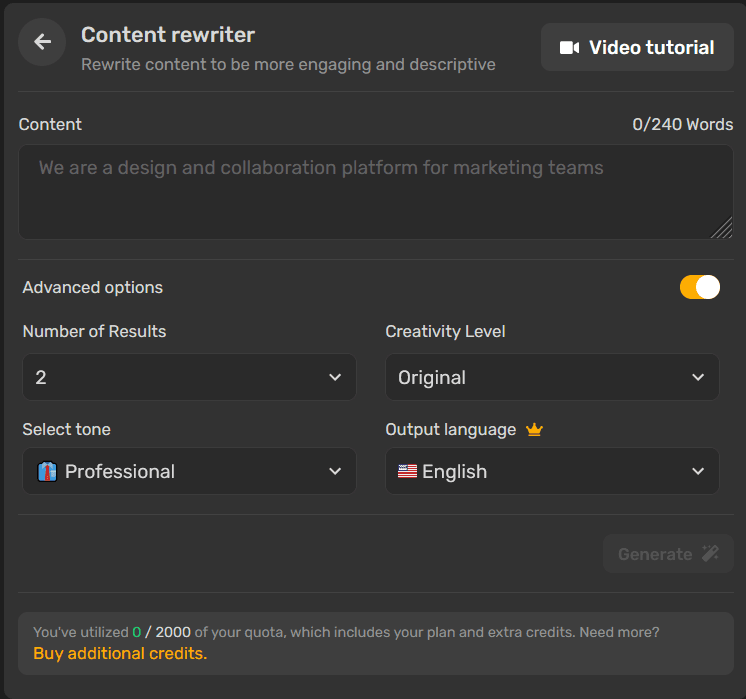
Task: Click the 0/240 Words counter
Action: coord(682,125)
